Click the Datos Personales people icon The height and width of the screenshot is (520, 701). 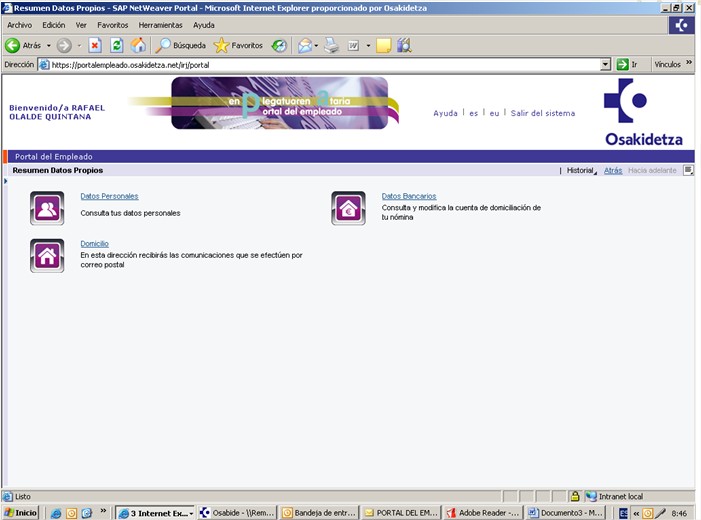pyautogui.click(x=47, y=208)
